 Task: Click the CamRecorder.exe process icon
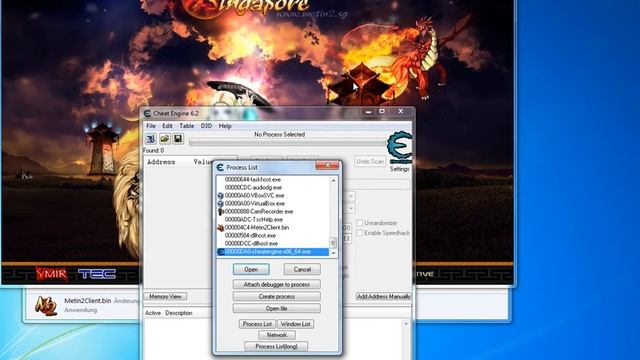click(x=221, y=211)
